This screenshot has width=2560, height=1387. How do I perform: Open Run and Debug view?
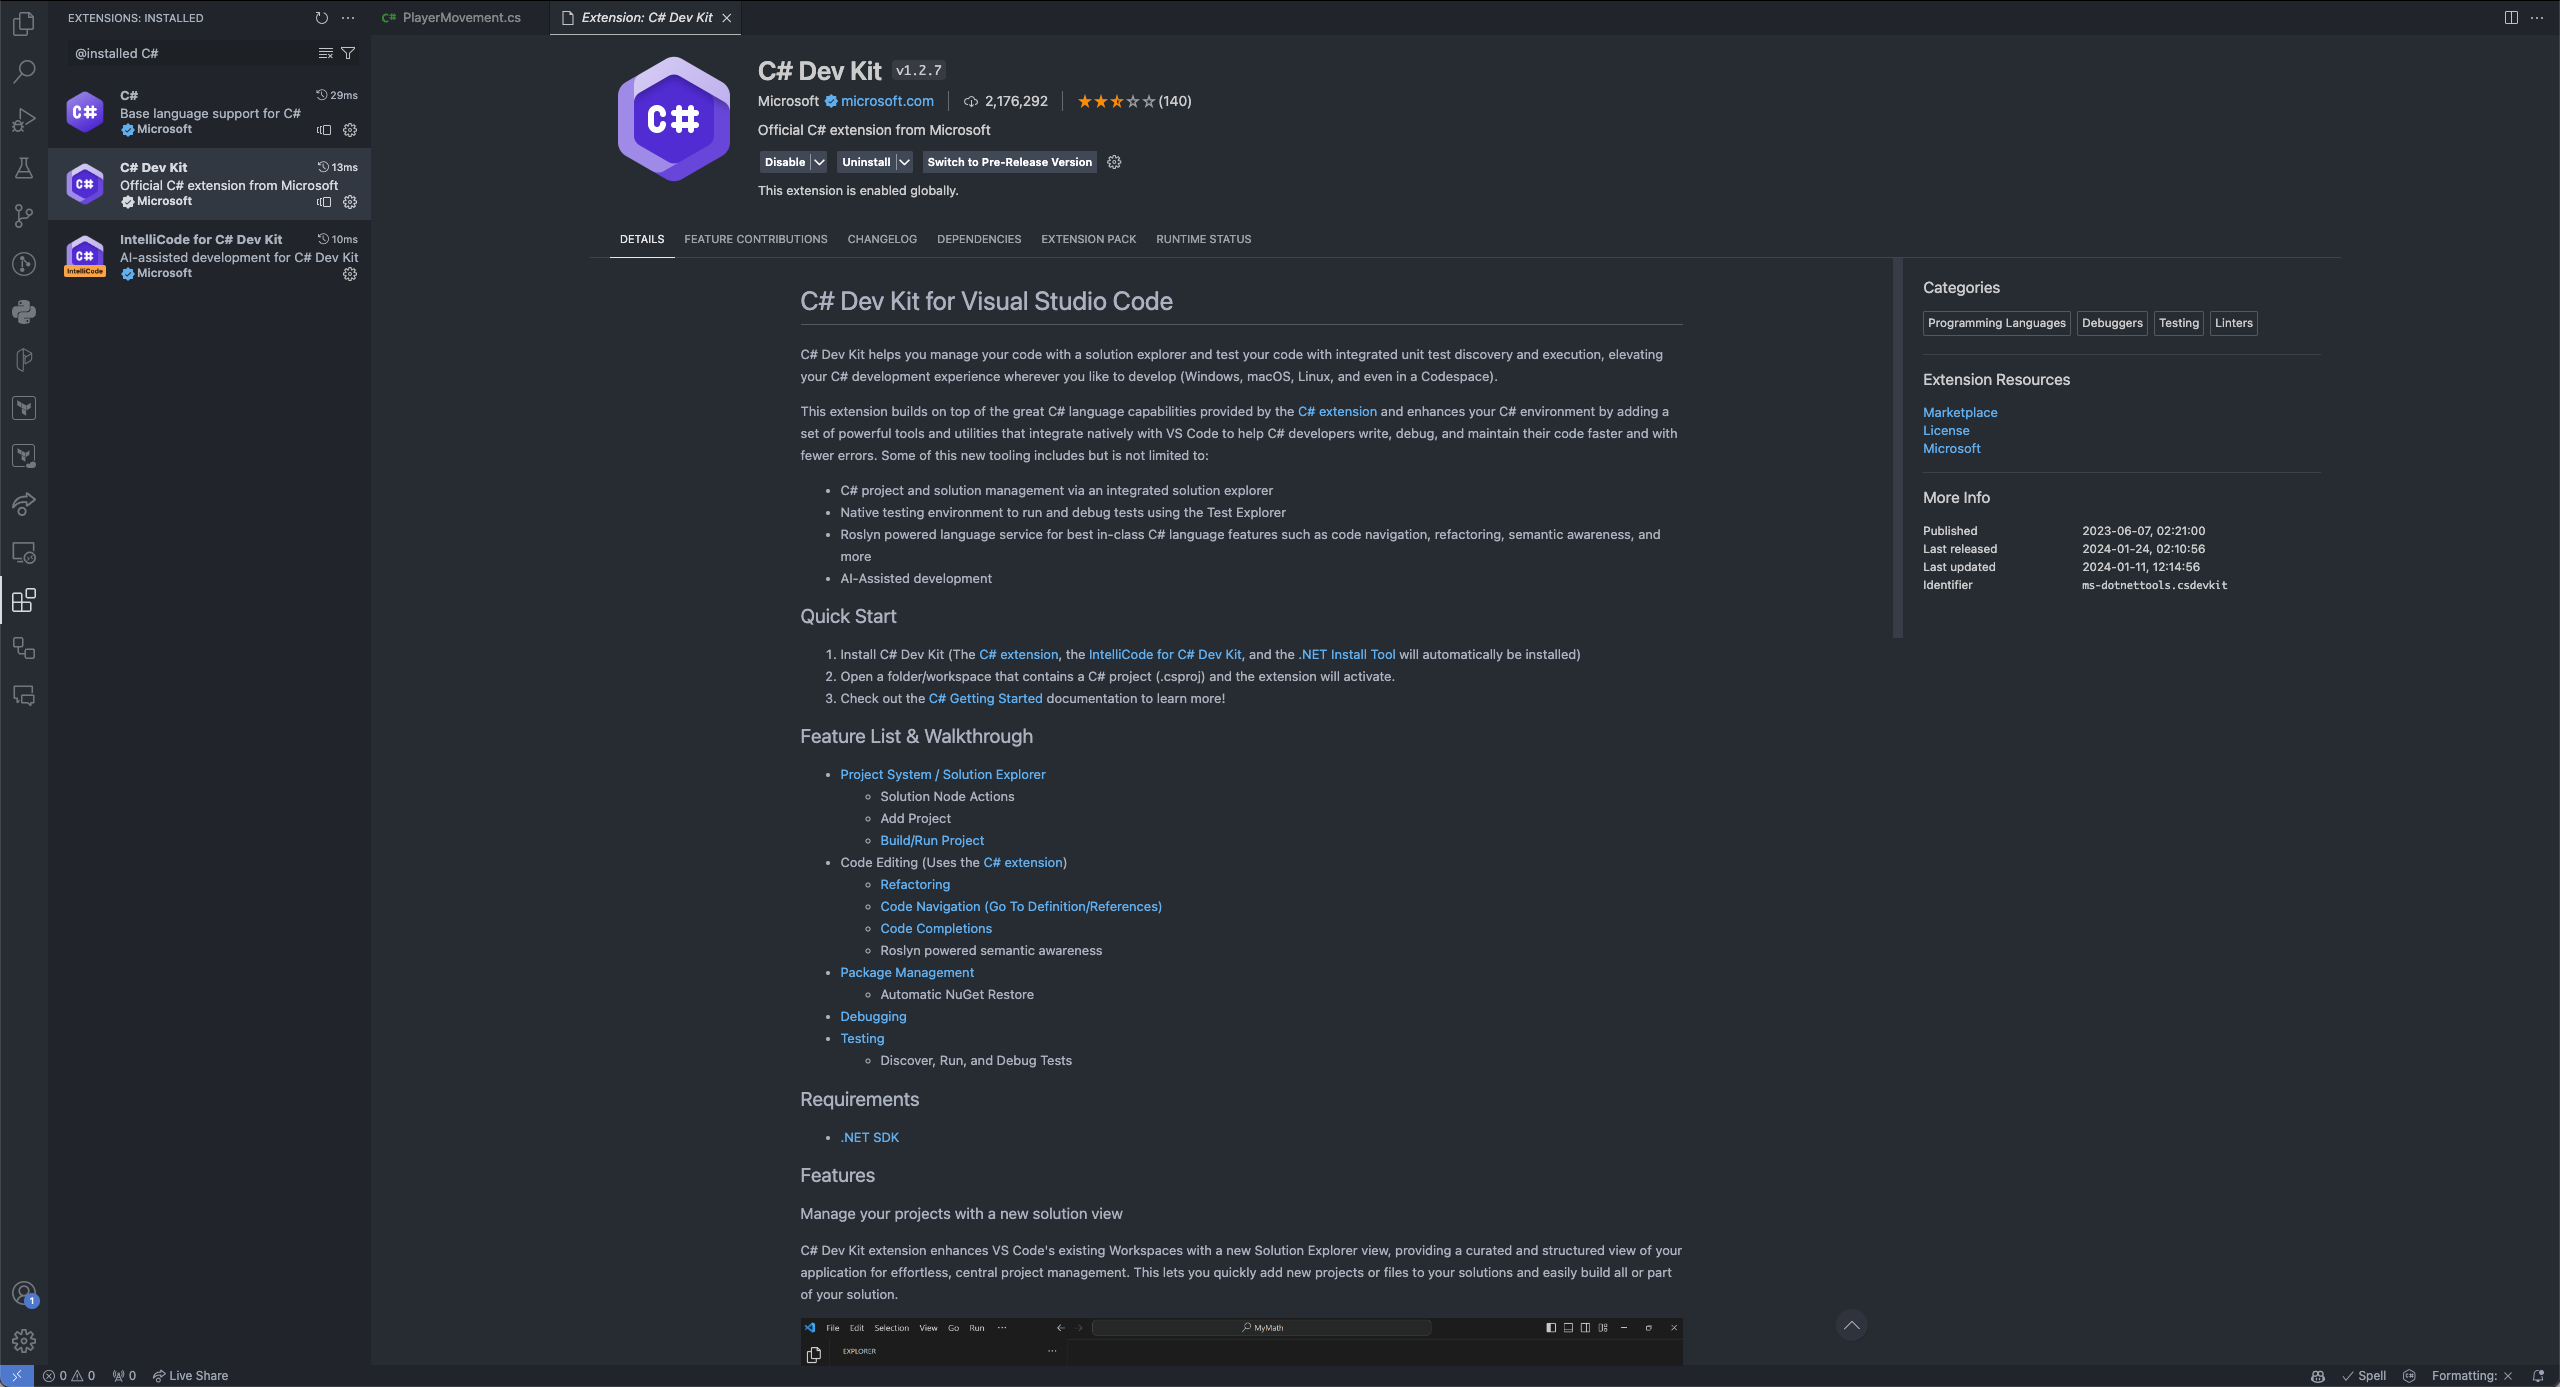tap(24, 120)
